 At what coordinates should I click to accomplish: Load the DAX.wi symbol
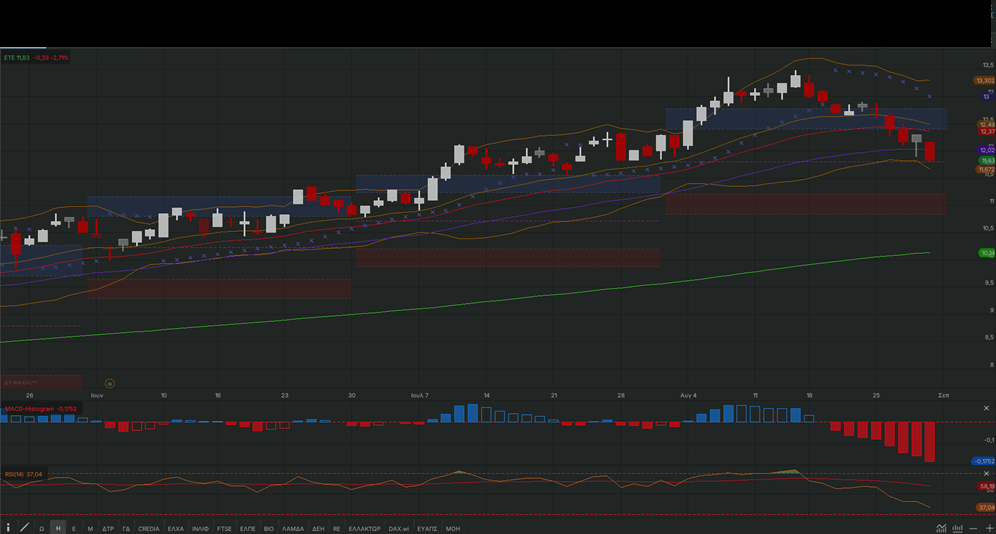click(x=399, y=528)
